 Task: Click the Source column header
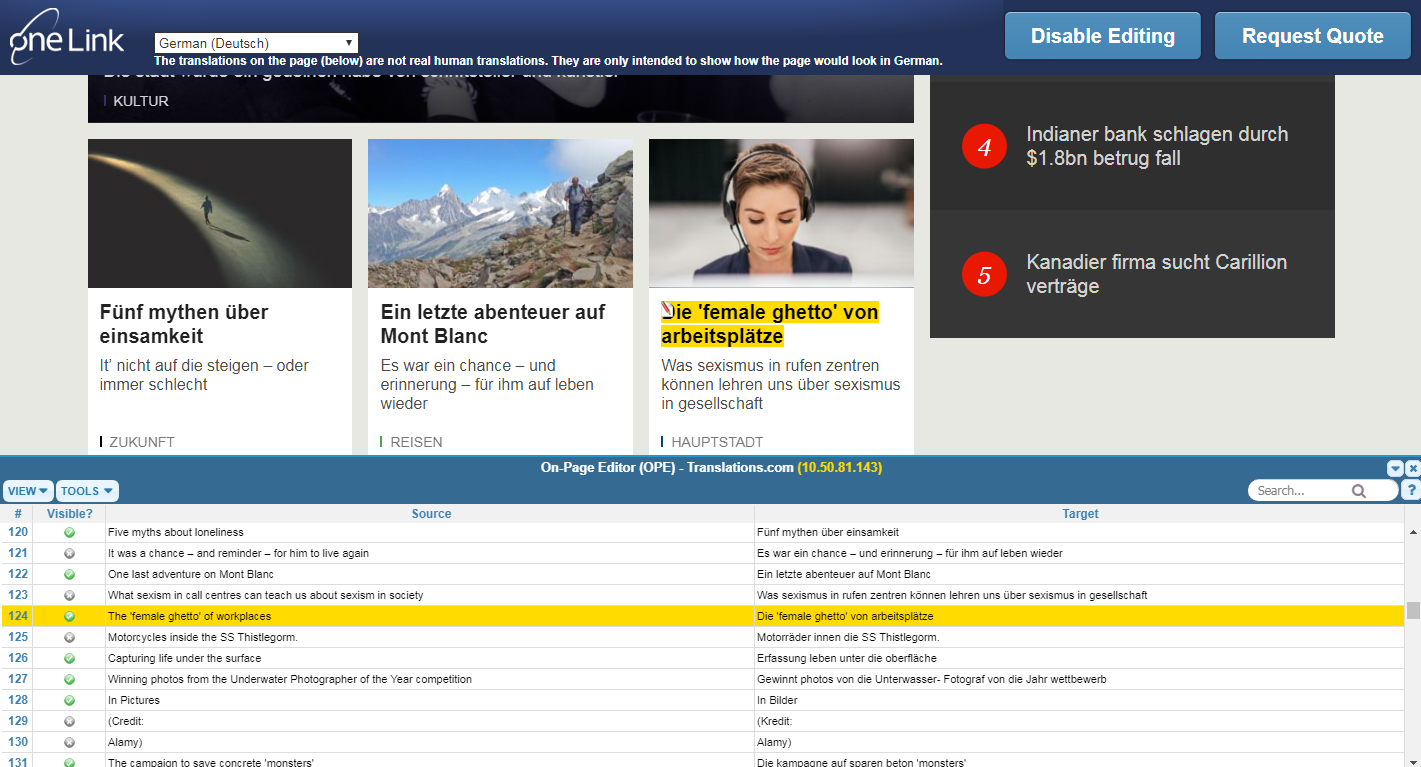[x=431, y=513]
